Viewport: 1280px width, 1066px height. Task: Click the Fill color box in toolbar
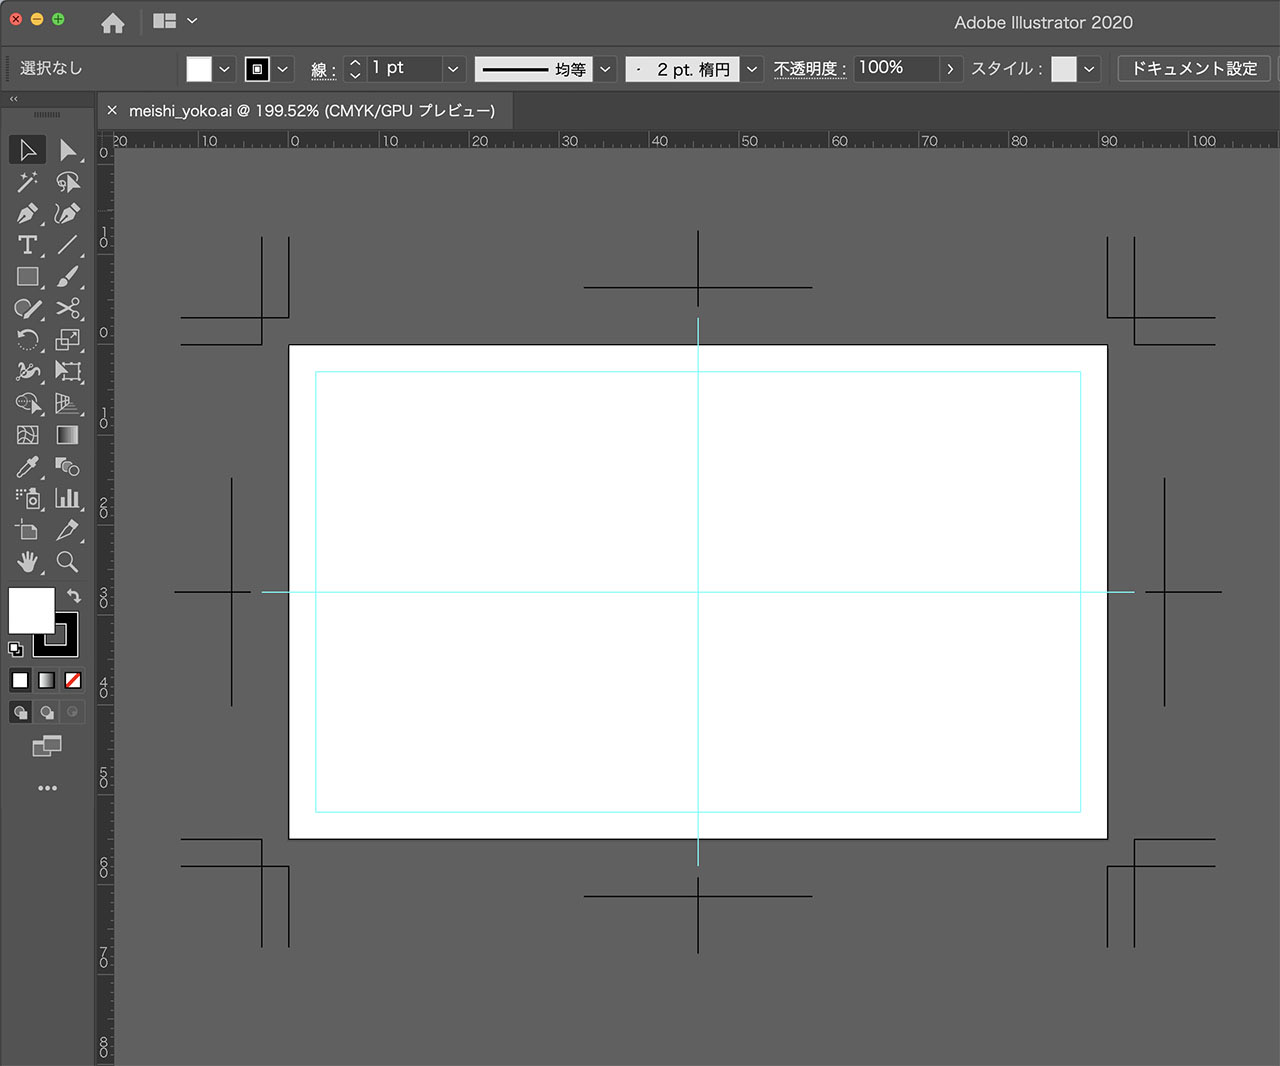click(x=31, y=610)
